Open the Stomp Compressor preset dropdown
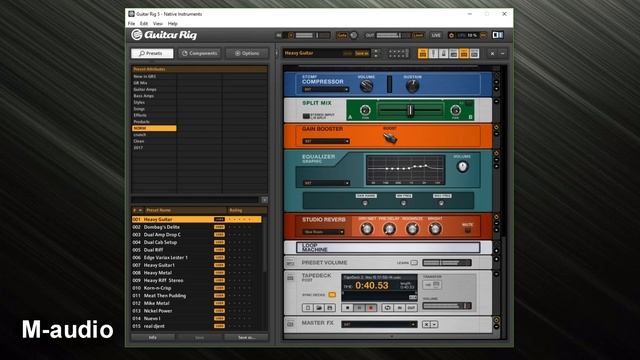This screenshot has height=360, width=640. tap(325, 89)
